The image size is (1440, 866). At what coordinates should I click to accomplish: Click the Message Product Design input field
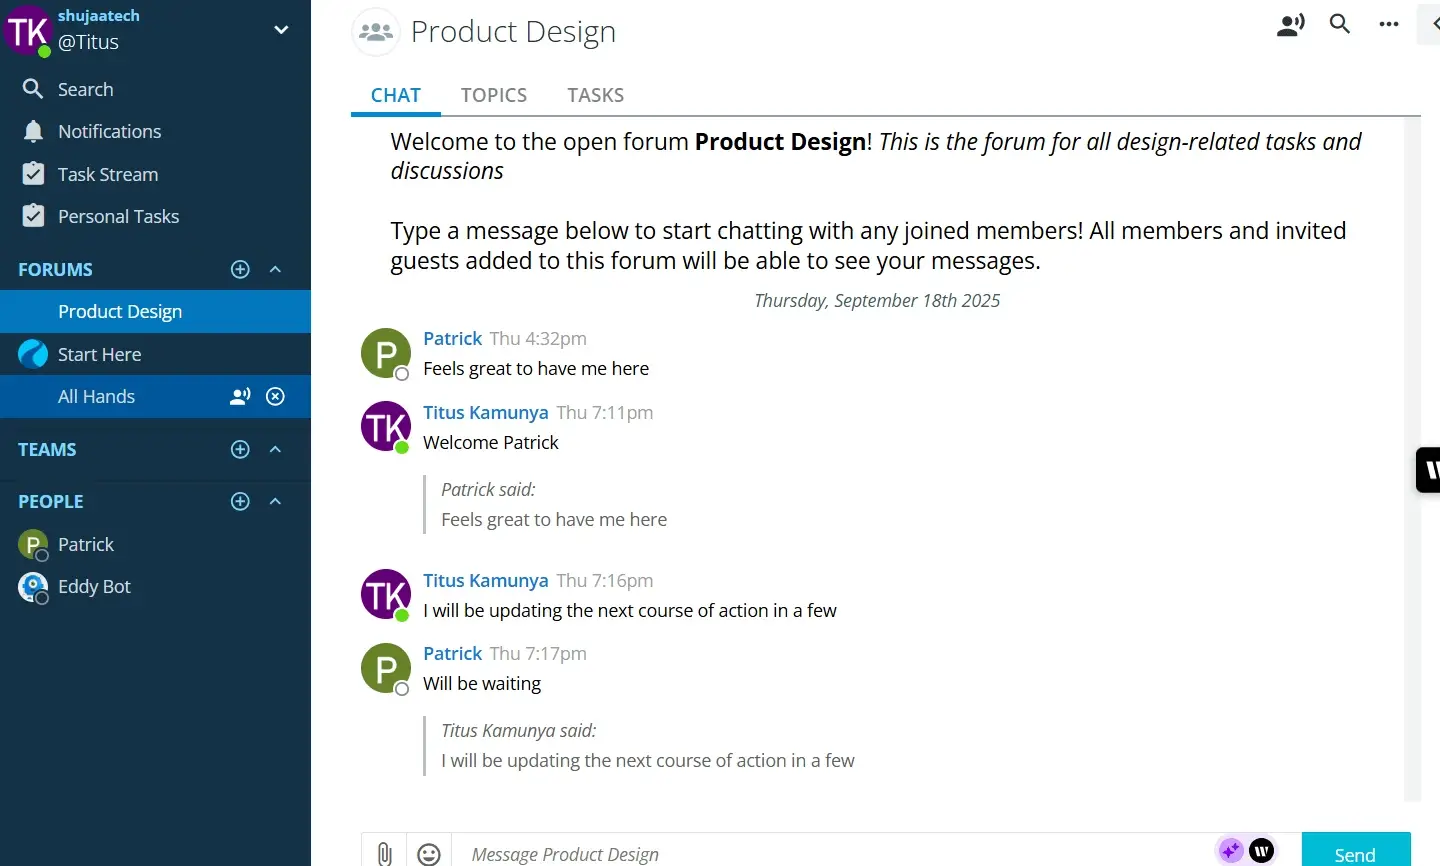tap(830, 853)
